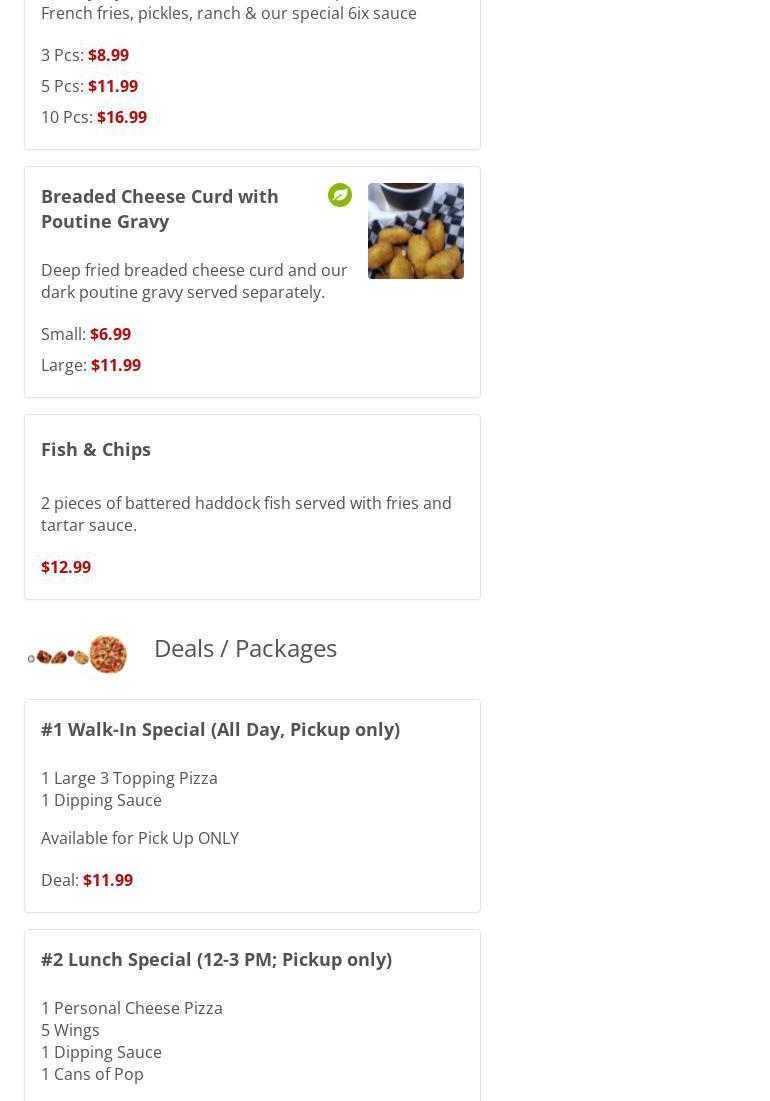
Task: Open the Fish & Chips item
Action: [x=96, y=449]
